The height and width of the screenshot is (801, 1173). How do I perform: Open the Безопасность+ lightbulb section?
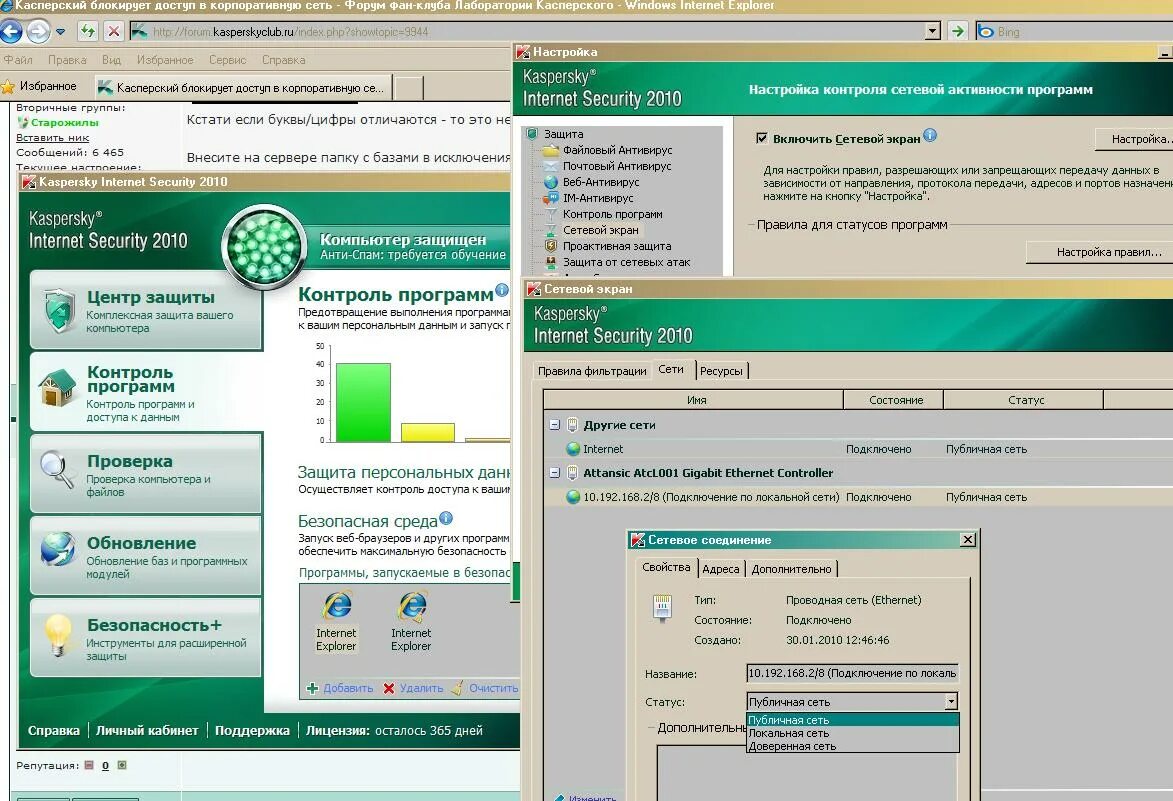tap(146, 637)
